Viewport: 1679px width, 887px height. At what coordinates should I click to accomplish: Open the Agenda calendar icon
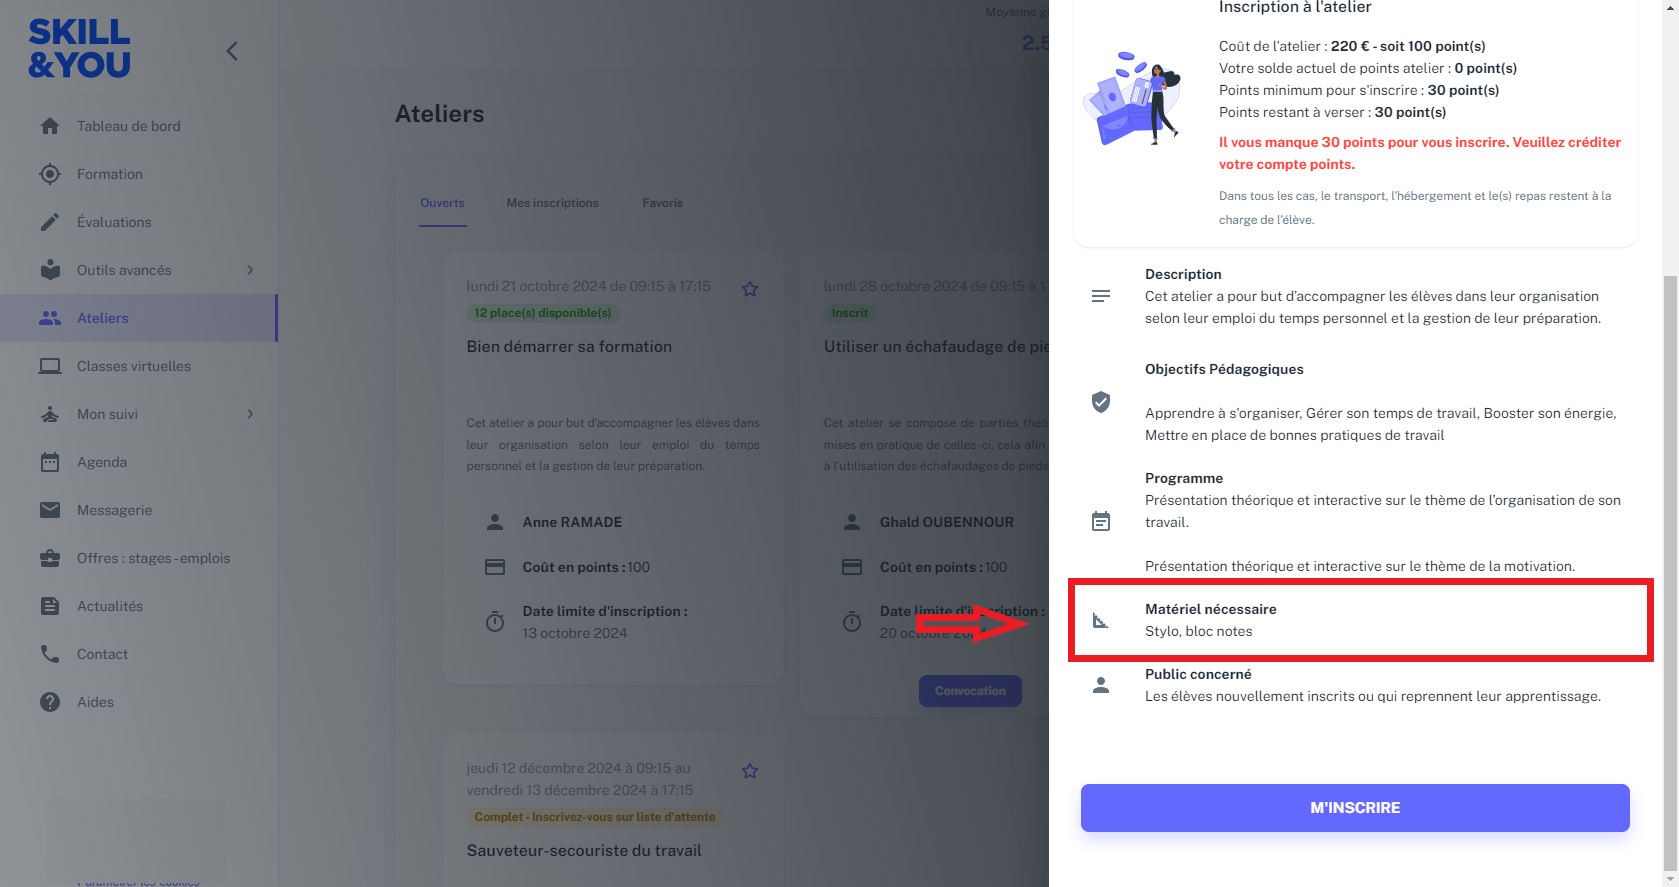[50, 462]
